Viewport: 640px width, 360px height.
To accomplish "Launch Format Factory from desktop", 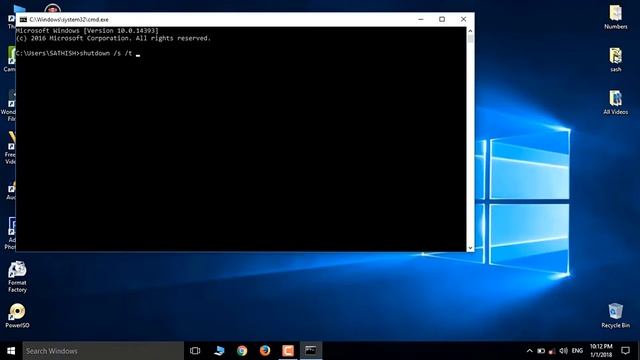I will (17, 277).
